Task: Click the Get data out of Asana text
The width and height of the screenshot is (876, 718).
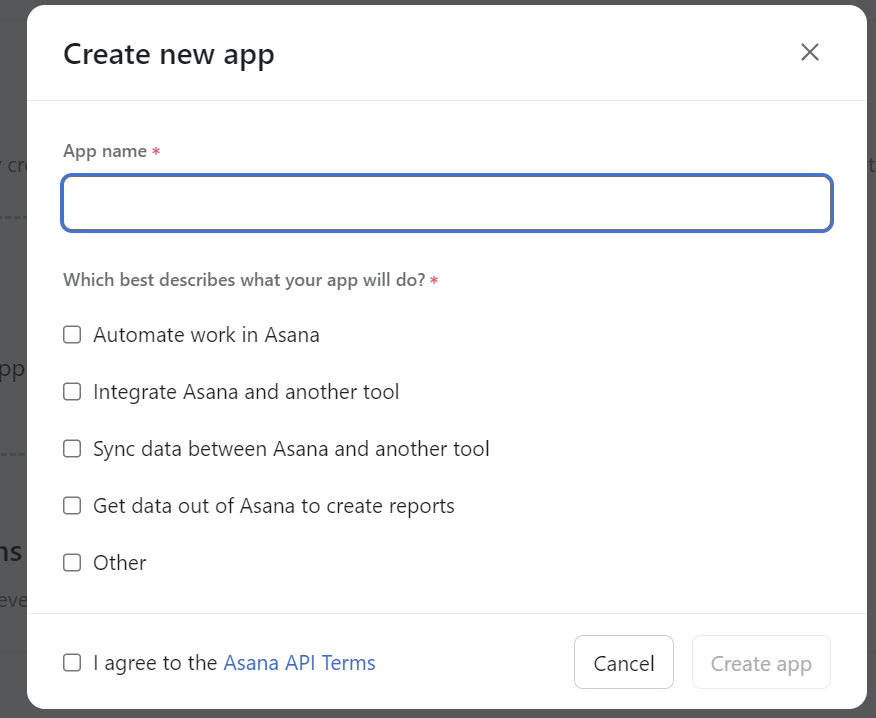Action: tap(273, 506)
